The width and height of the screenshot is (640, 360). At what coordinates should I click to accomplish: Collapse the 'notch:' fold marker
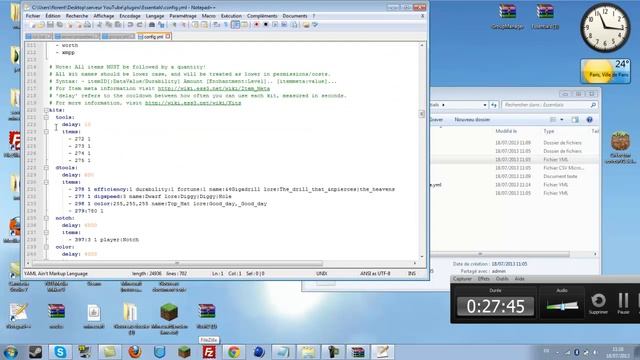click(47, 218)
